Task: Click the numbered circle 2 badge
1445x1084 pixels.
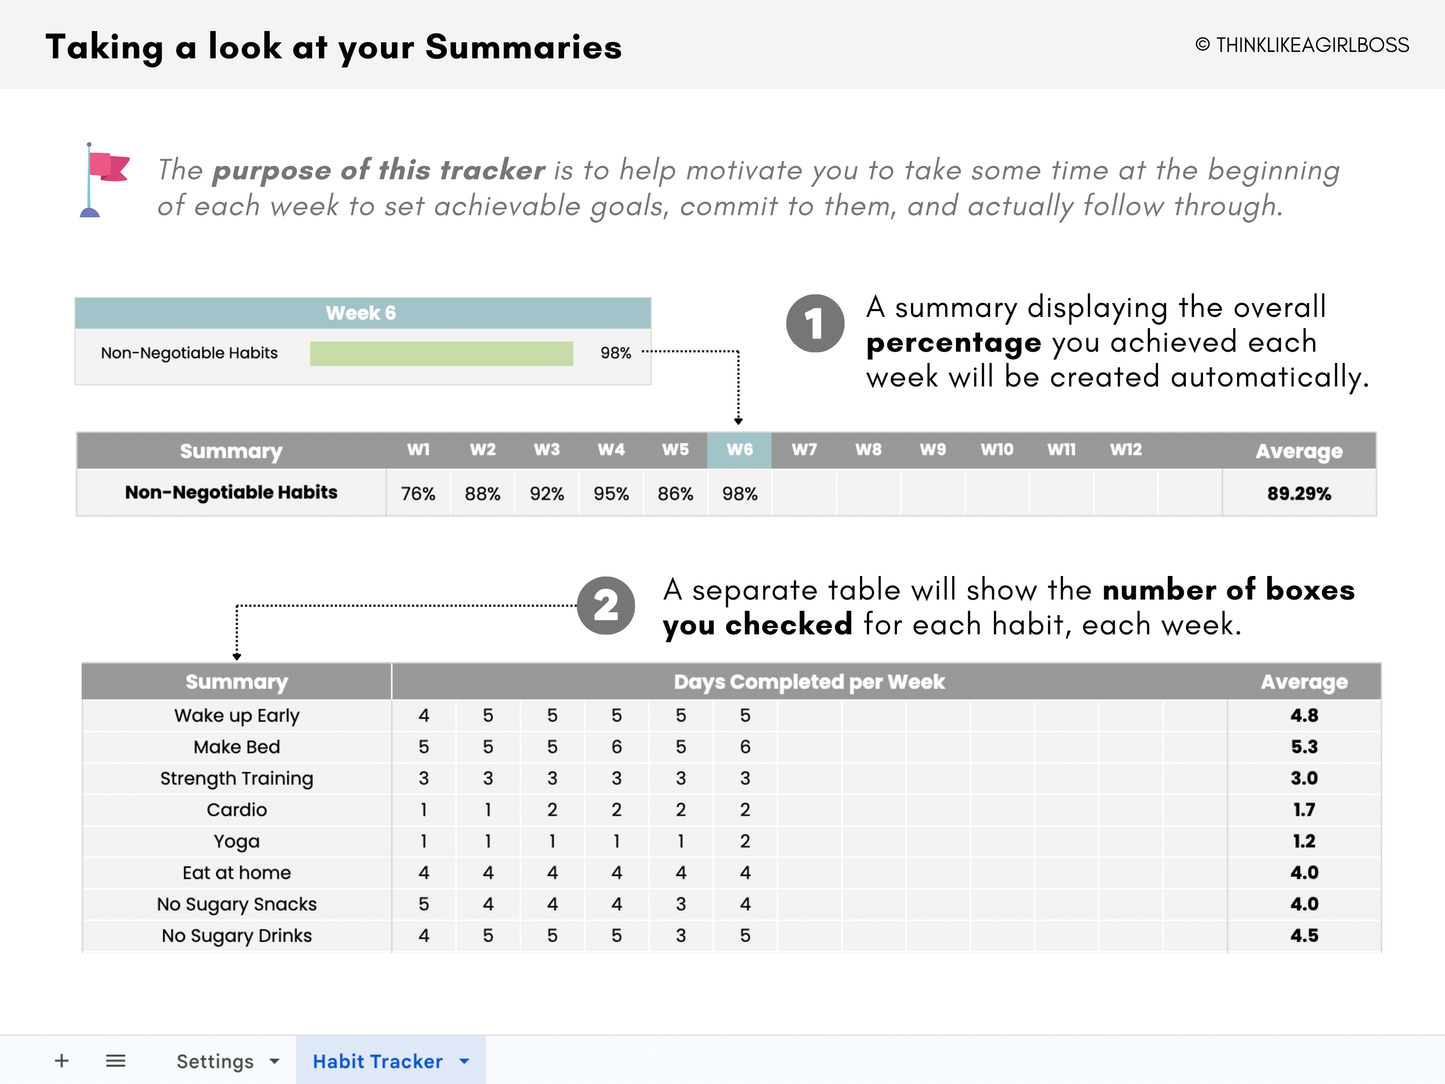Action: click(606, 606)
